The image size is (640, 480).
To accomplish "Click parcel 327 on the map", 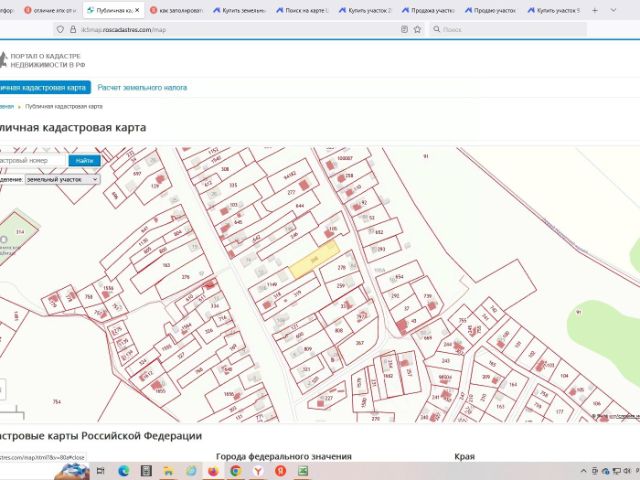I will click(181, 356).
